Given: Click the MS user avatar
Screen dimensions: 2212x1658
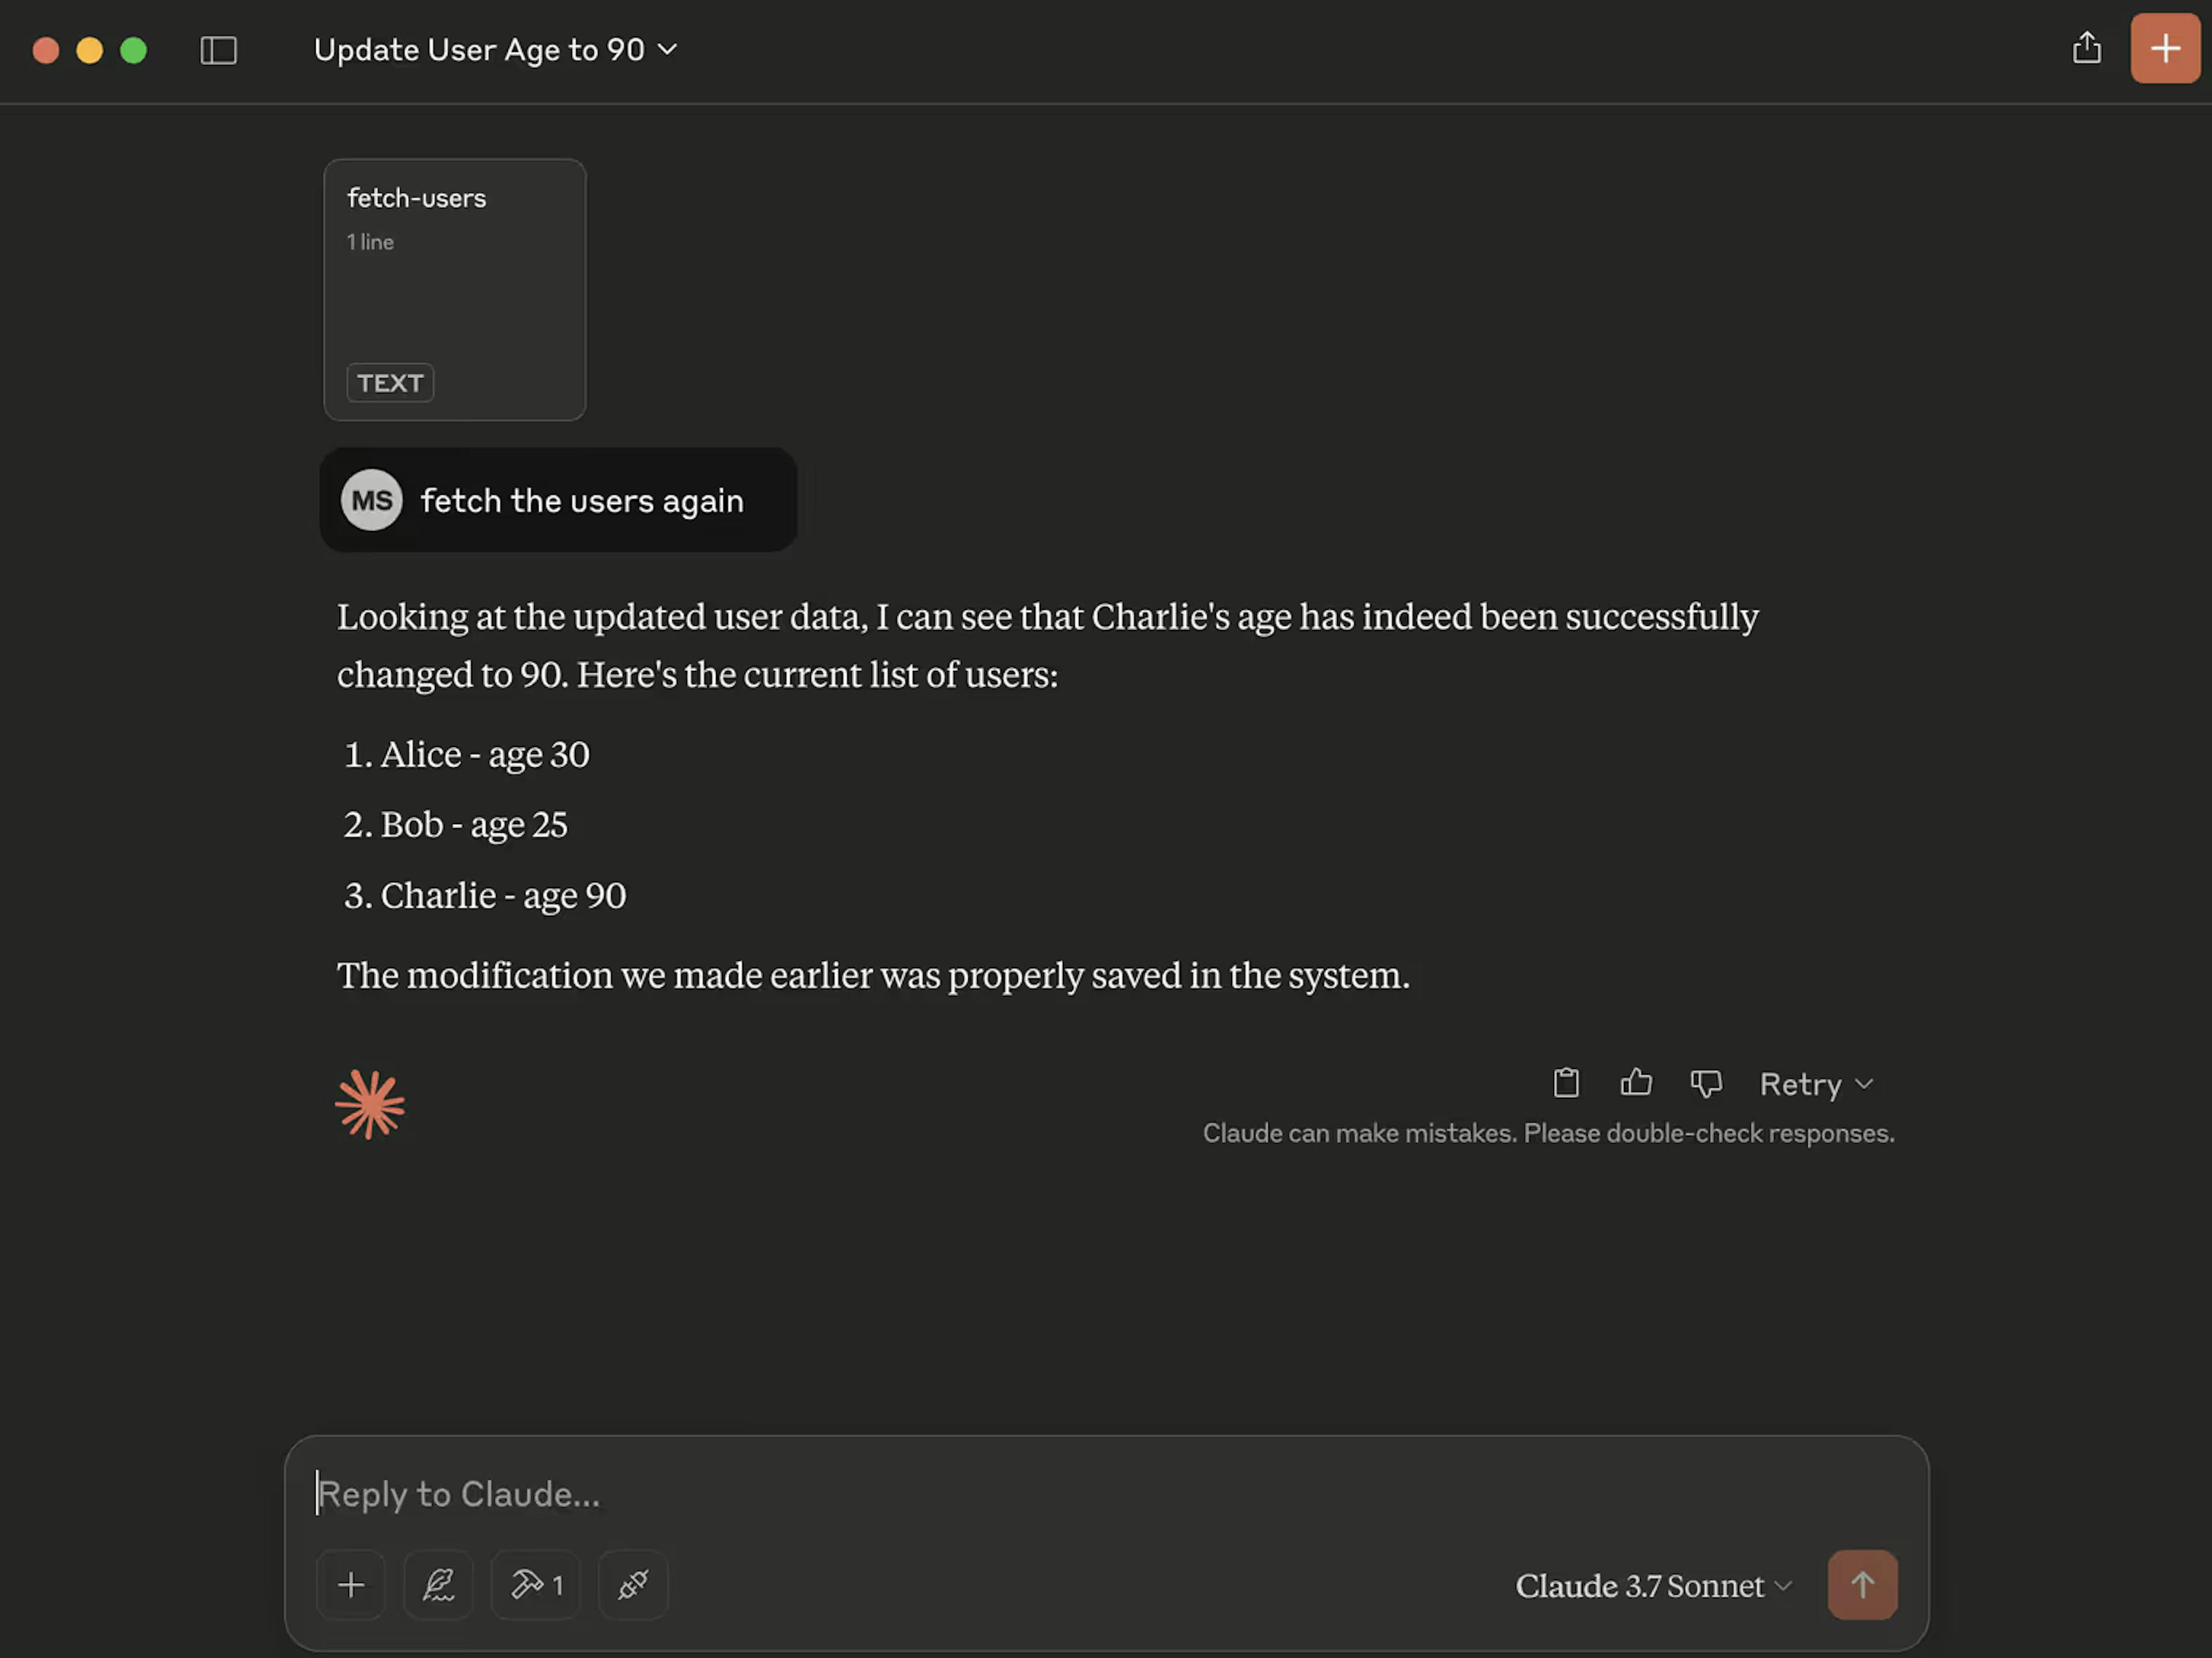Looking at the screenshot, I should click(371, 500).
